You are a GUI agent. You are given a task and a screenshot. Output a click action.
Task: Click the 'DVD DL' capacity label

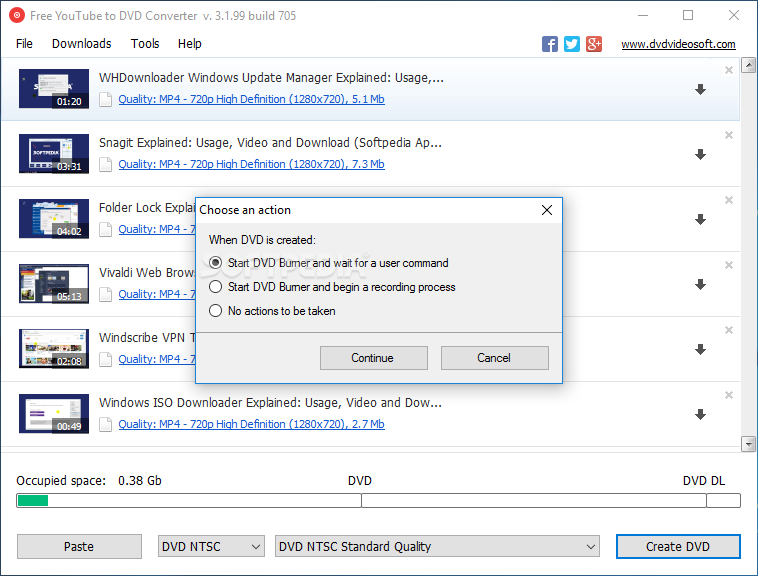[x=704, y=481]
